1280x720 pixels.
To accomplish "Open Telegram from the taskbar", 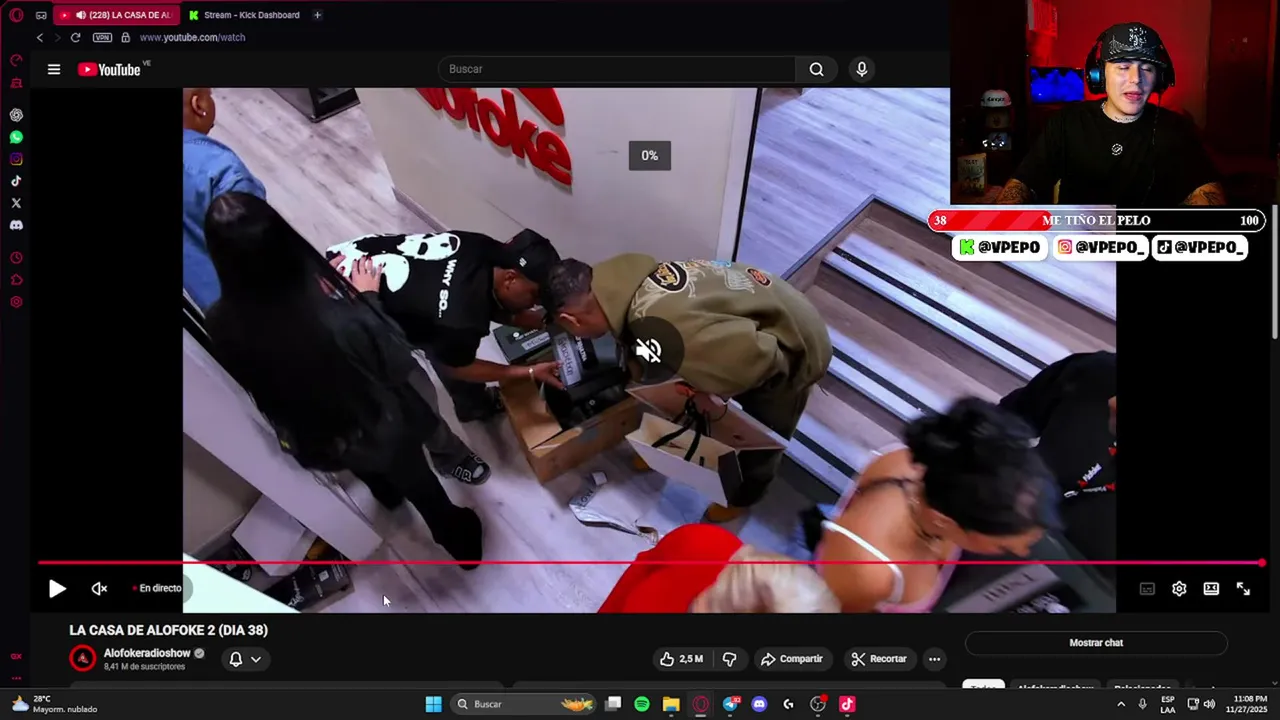I will [730, 704].
